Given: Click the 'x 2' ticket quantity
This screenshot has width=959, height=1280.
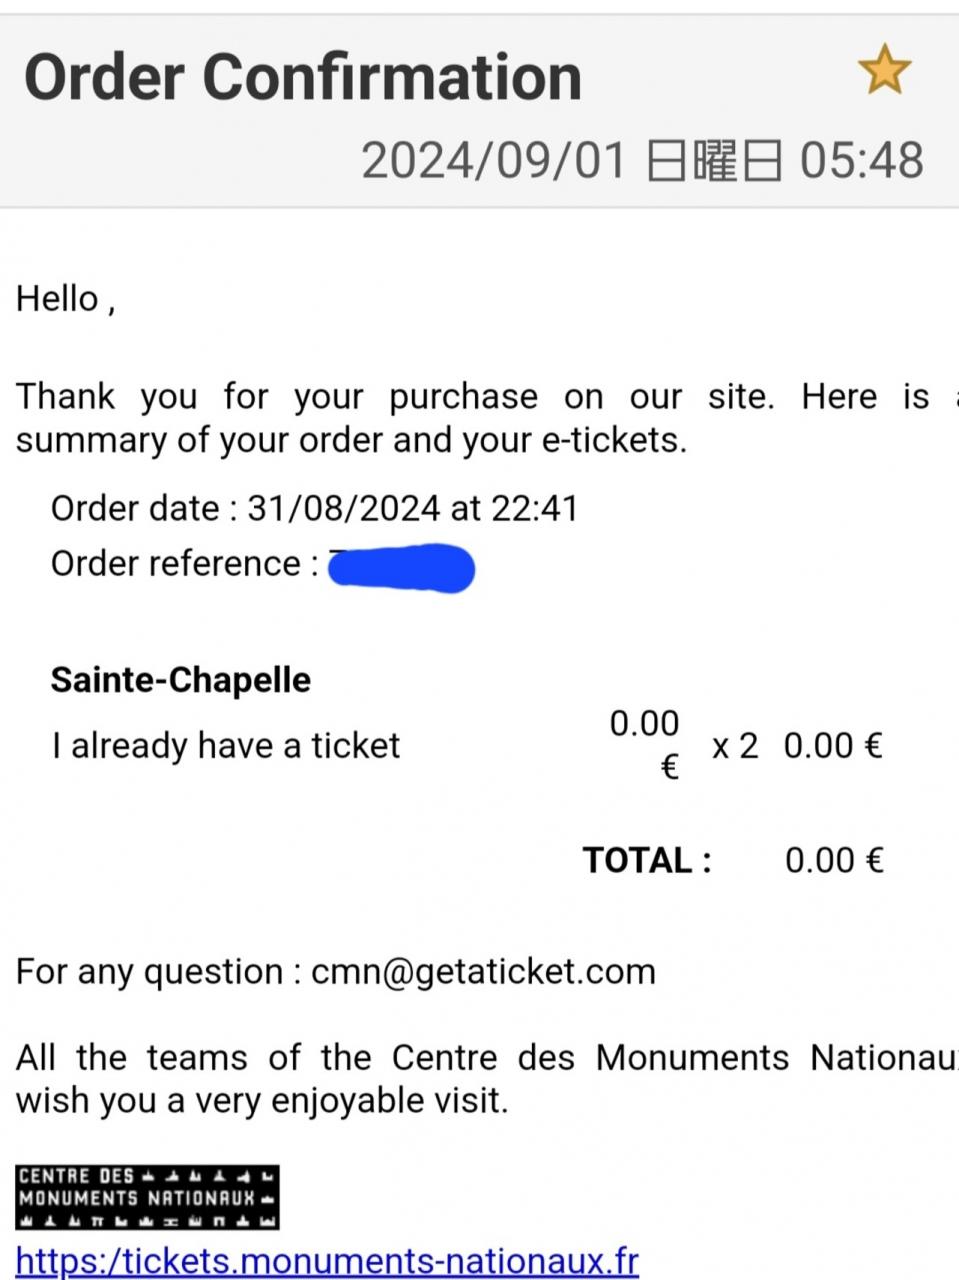Looking at the screenshot, I should (734, 746).
